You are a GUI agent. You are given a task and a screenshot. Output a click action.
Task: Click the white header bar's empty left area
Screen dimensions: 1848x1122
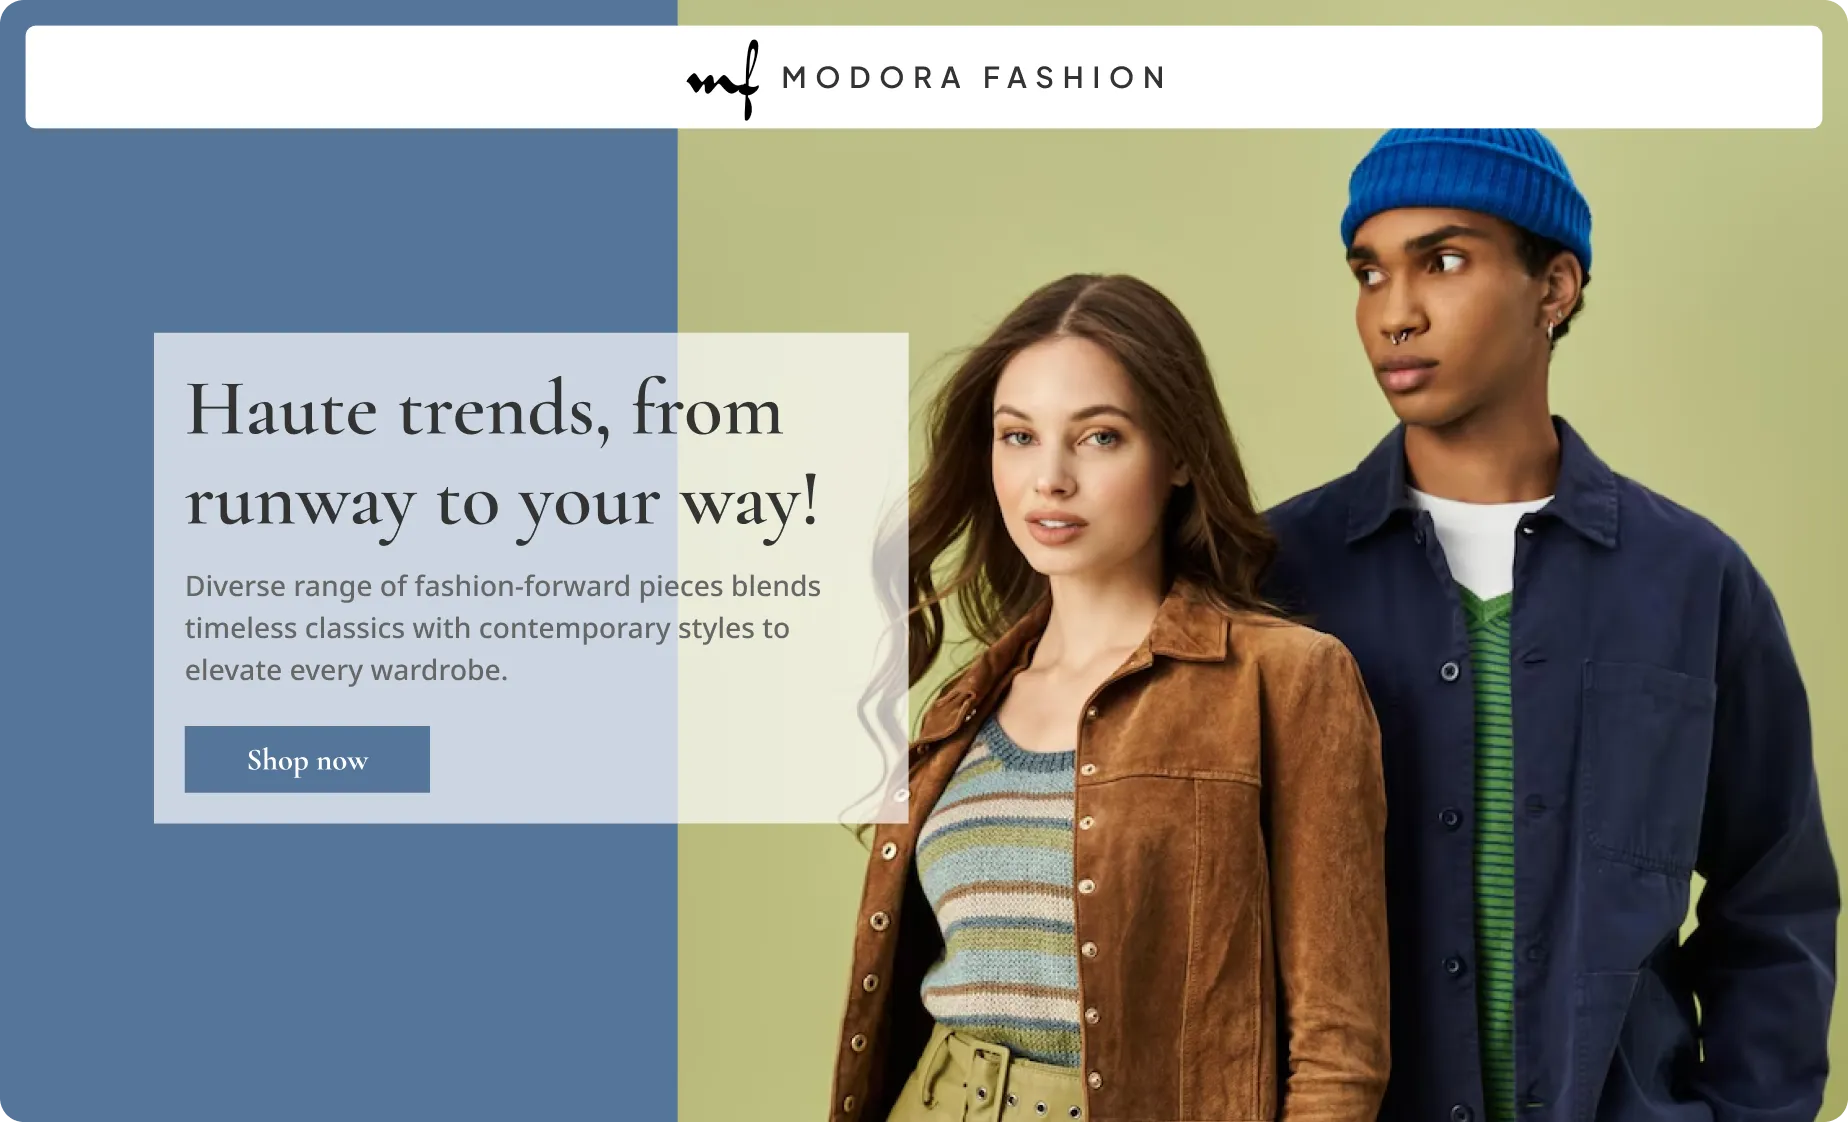coord(350,77)
